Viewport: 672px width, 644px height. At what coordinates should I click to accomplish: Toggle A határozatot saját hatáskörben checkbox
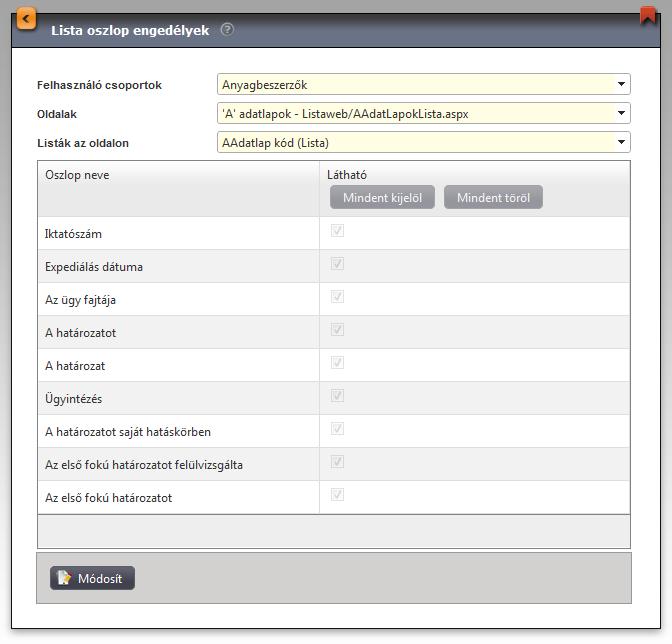pyautogui.click(x=337, y=428)
